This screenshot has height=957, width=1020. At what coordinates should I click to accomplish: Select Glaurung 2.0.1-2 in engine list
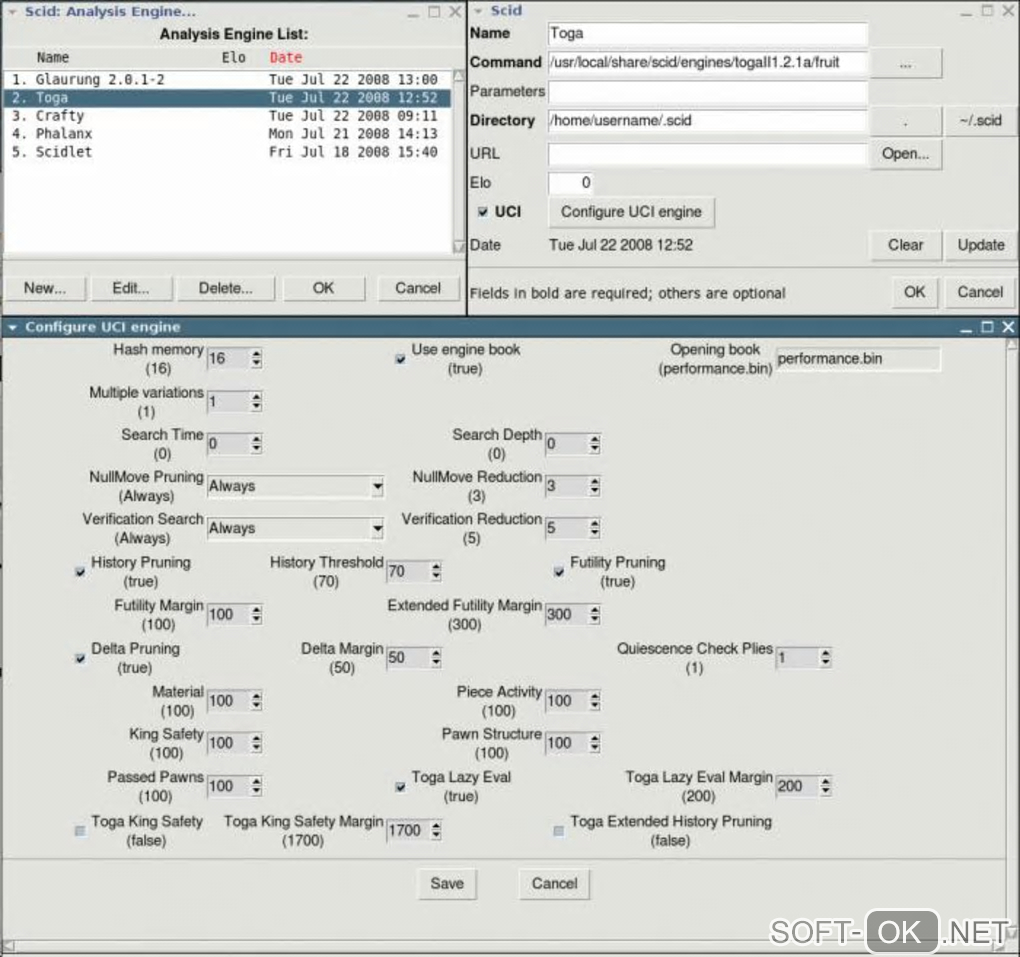click(x=228, y=79)
